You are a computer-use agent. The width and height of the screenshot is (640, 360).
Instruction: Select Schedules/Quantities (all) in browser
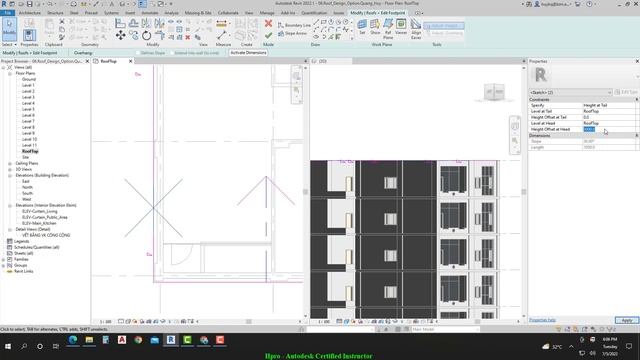tap(37, 247)
